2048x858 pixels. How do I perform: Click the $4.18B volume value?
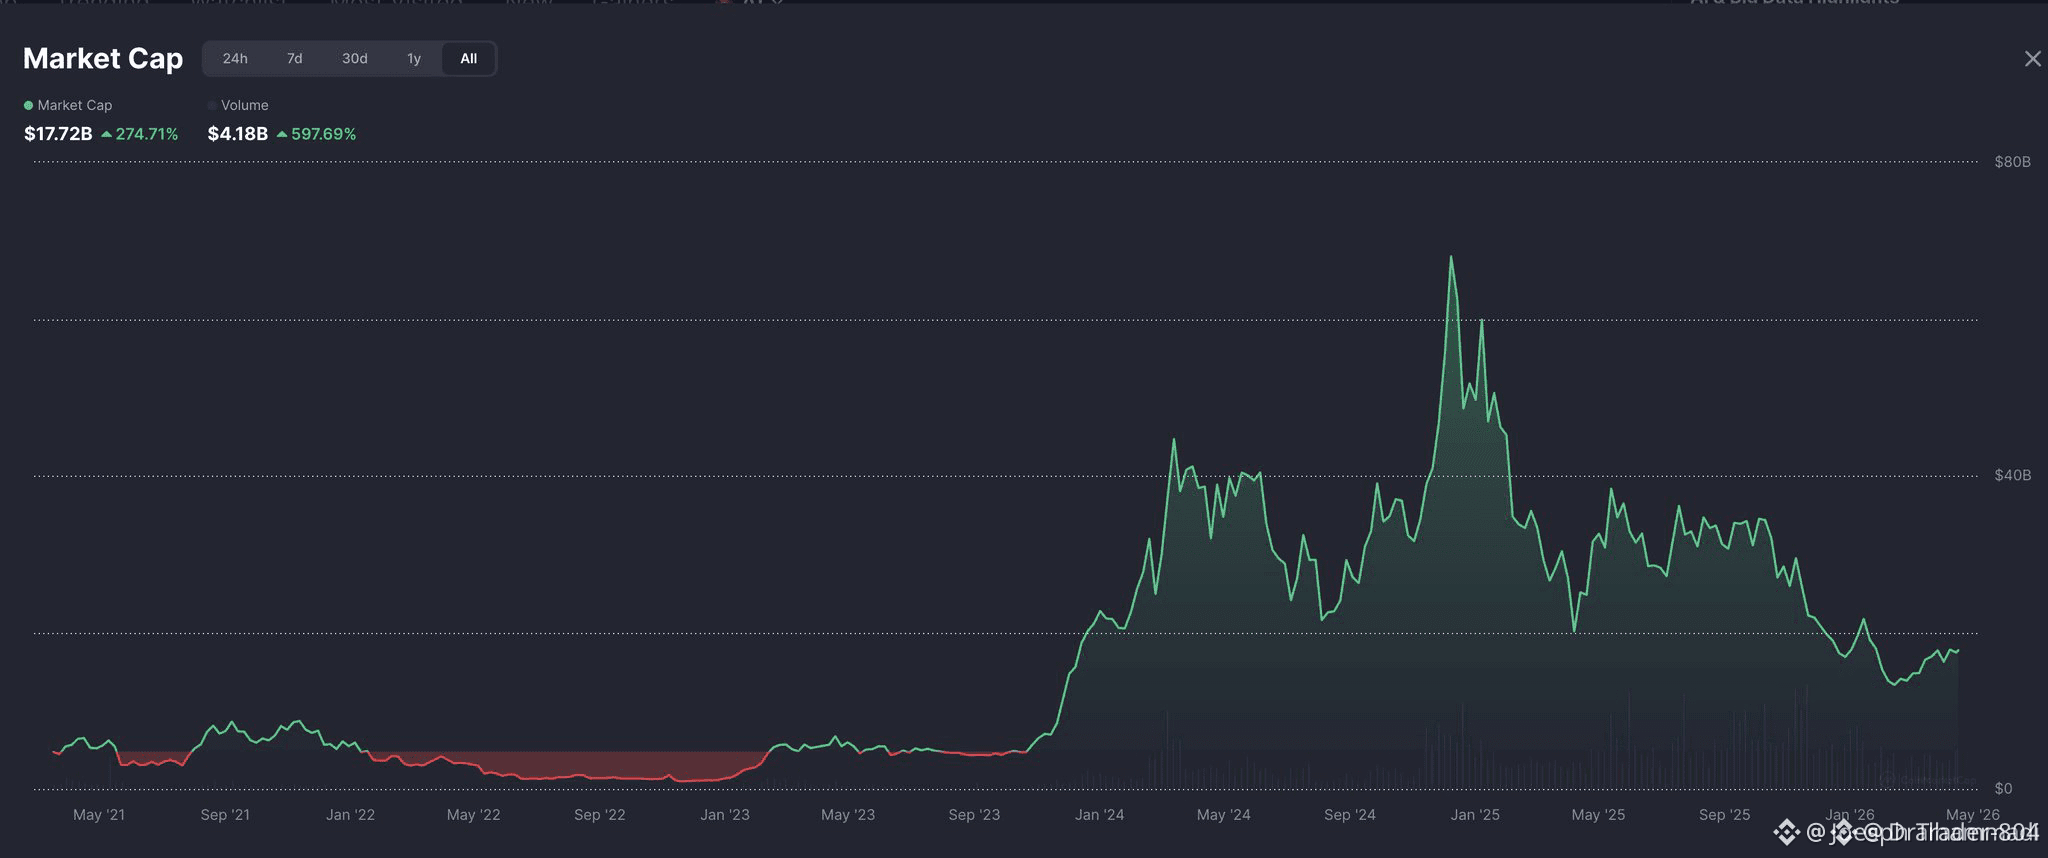238,134
